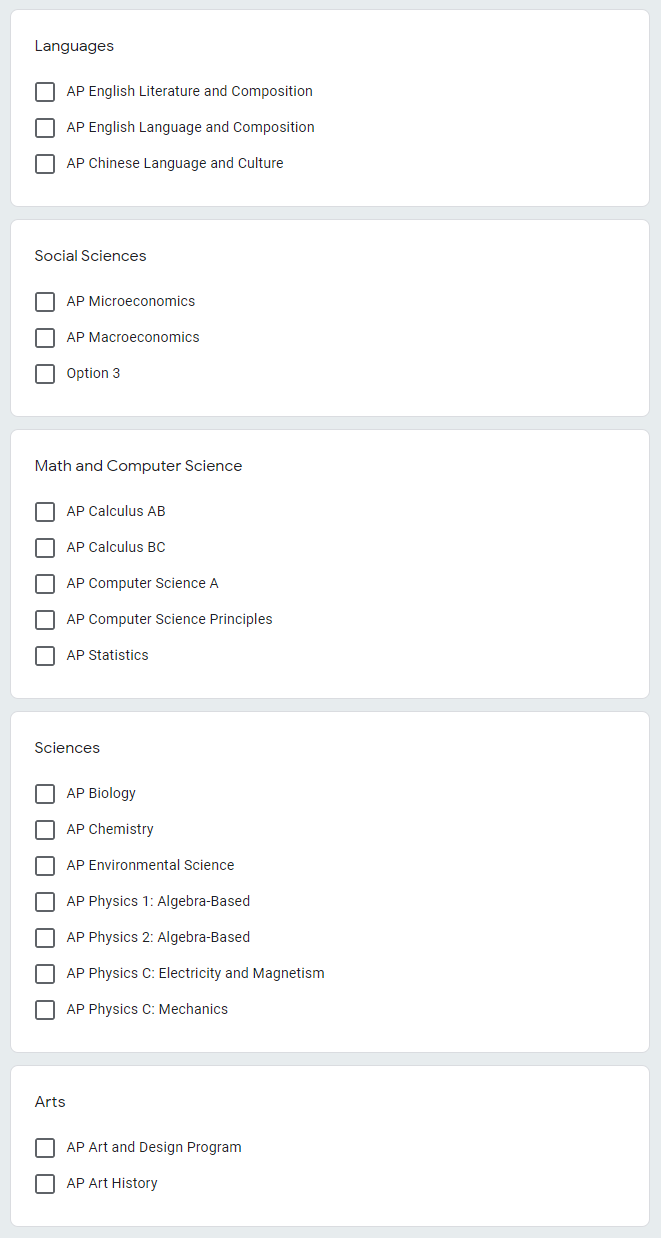Select AP Calculus AB checkbox
Screen dimensions: 661x1238
click(45, 512)
